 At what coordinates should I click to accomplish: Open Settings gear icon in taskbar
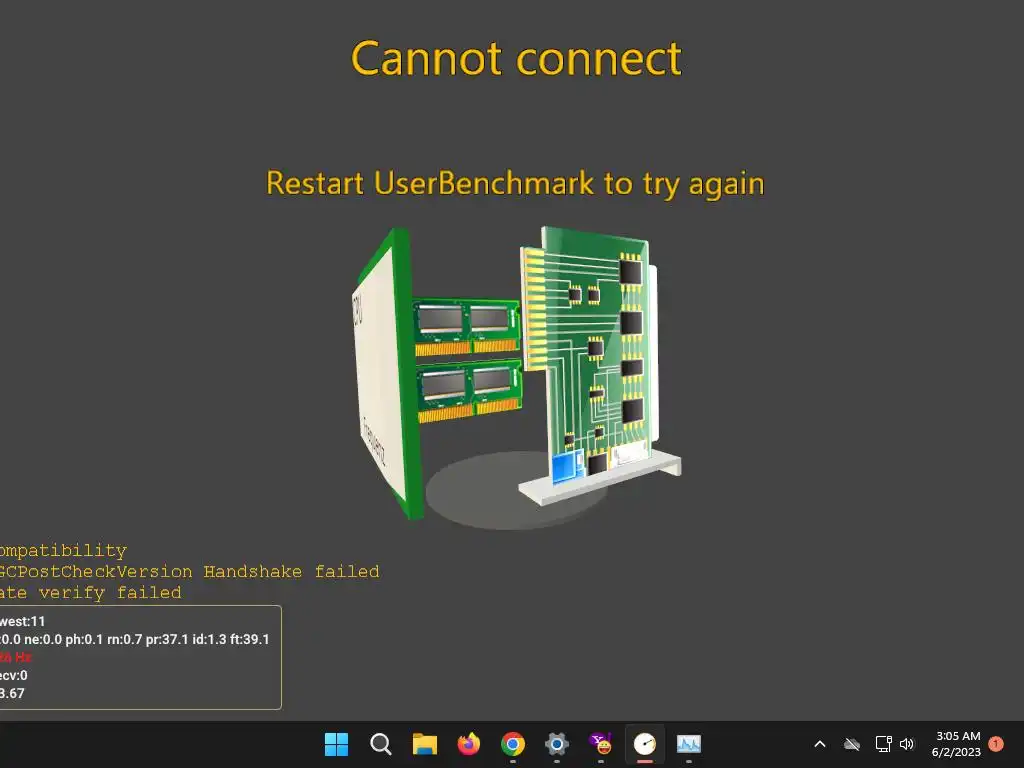click(556, 744)
